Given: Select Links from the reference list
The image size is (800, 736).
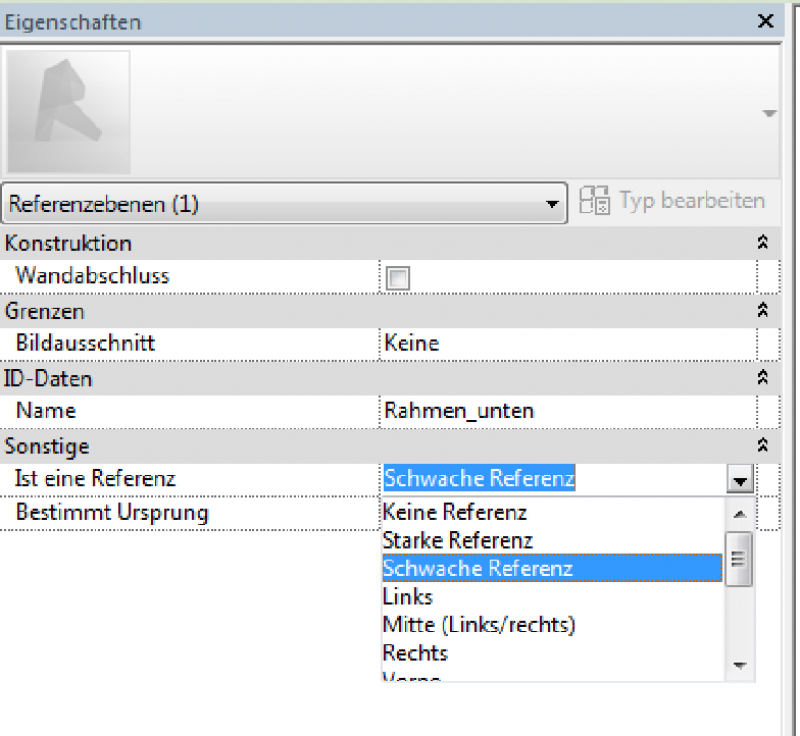Looking at the screenshot, I should pos(408,597).
